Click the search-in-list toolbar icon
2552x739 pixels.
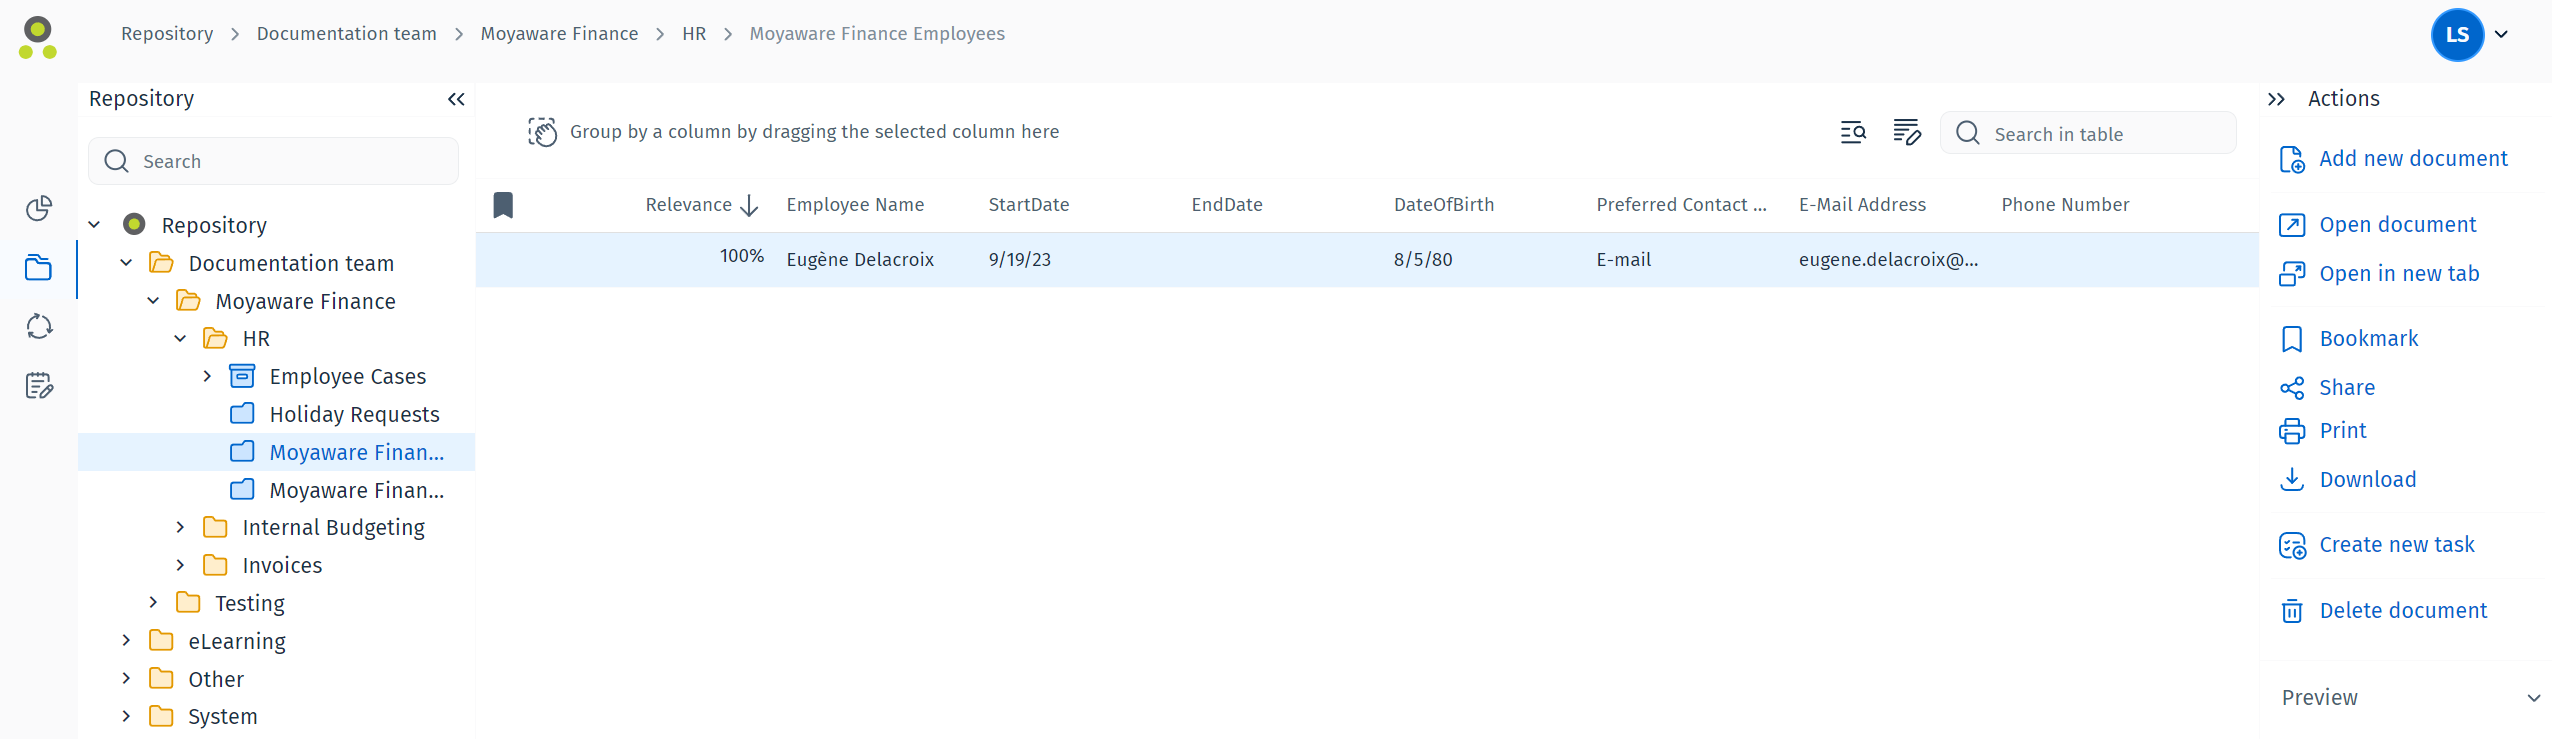click(1853, 132)
